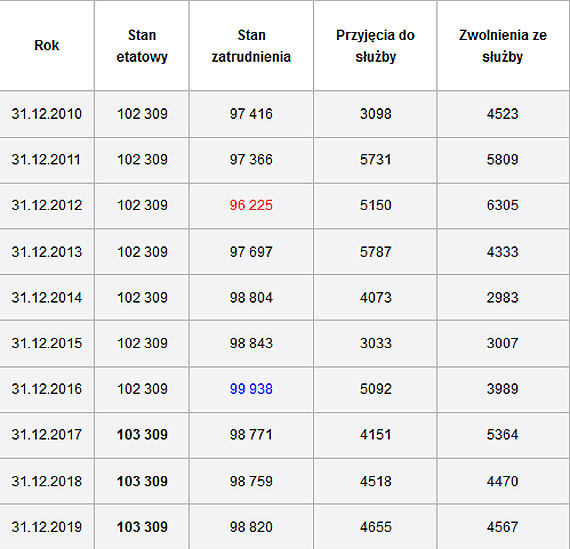Select the date cell 31.12.2010
The height and width of the screenshot is (549, 570).
(47, 114)
